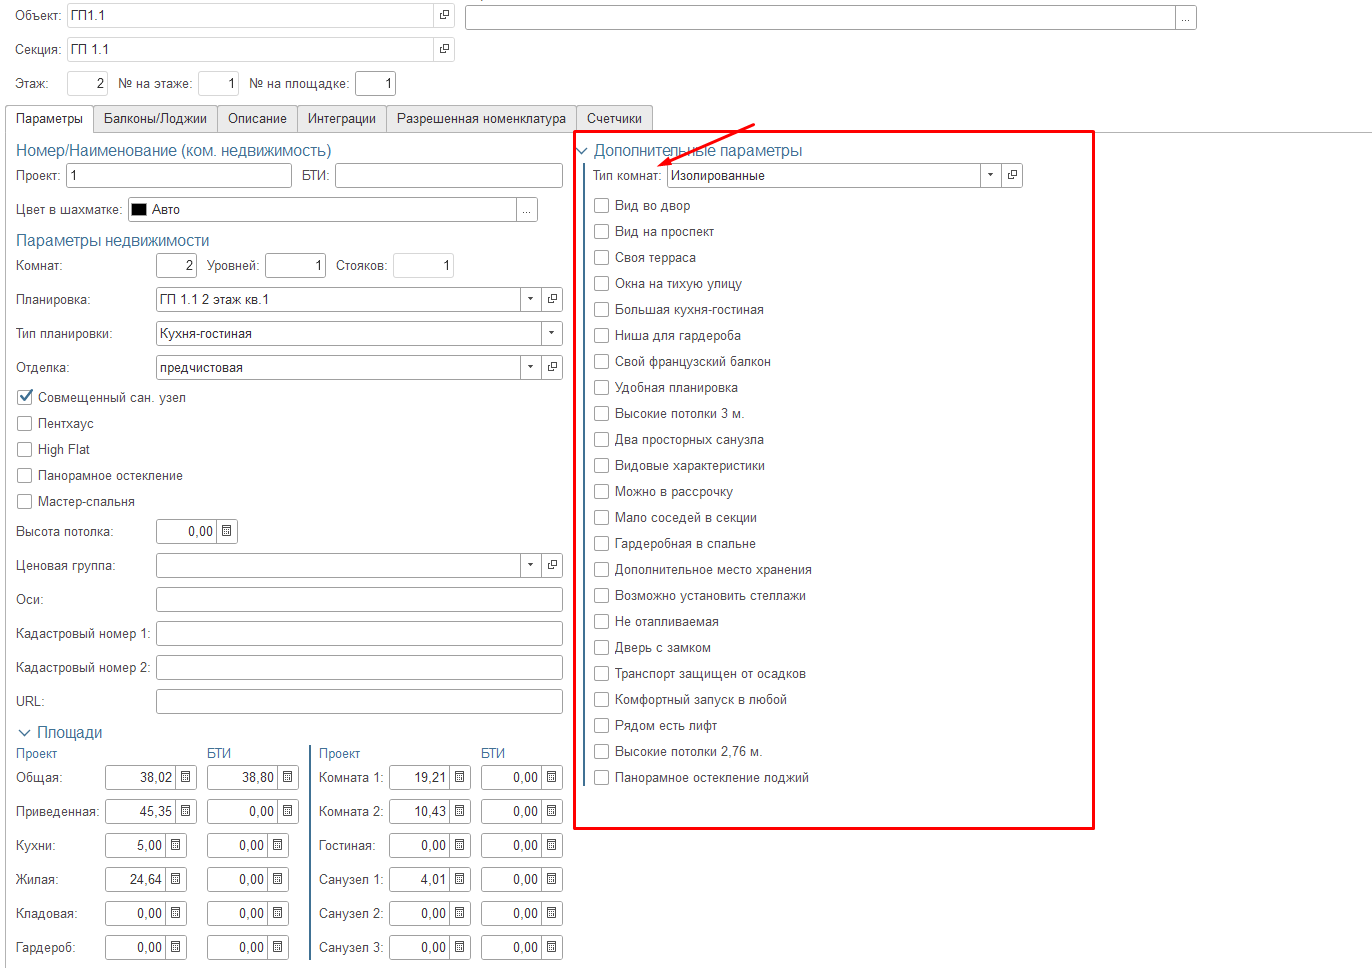The width and height of the screenshot is (1372, 977).
Task: Check the Не отапливаемая option
Action: pos(602,621)
